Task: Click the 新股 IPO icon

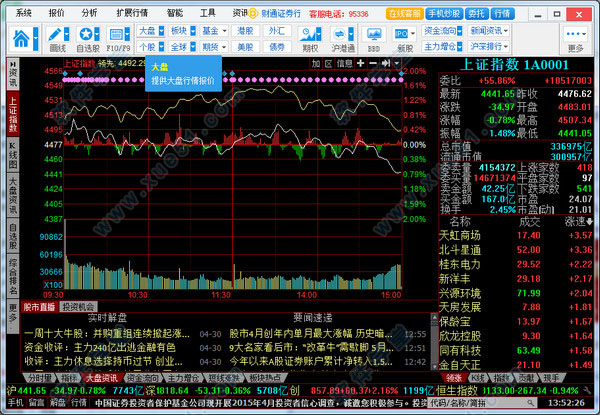Action: tap(401, 34)
